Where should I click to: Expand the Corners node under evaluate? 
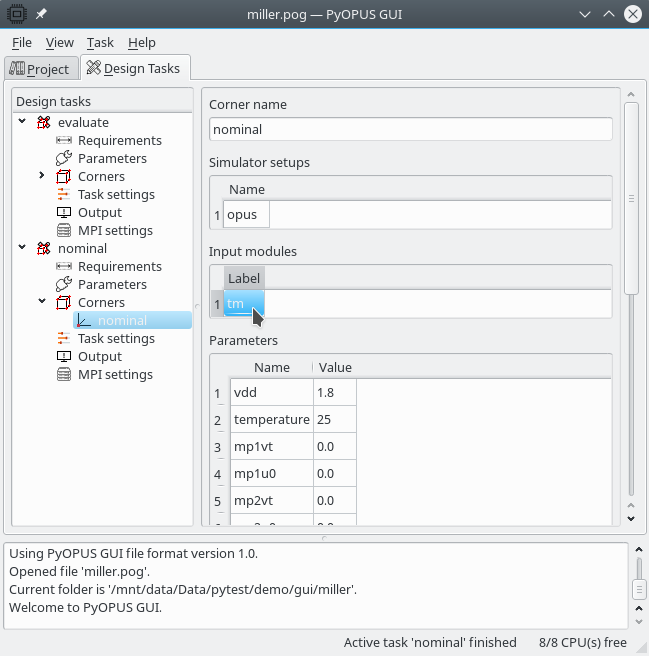(x=41, y=177)
